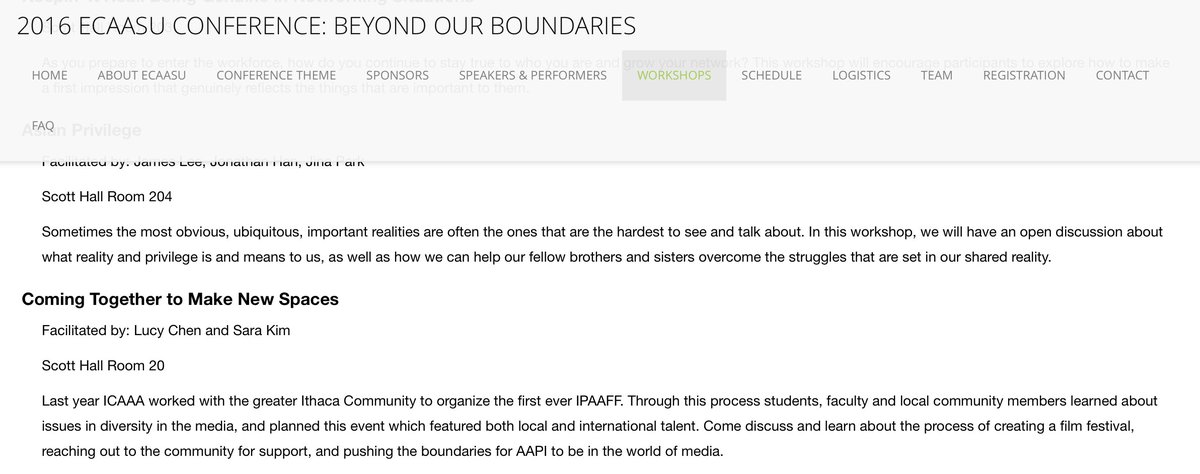Click the highlighted WORKSHOPS tab
The width and height of the screenshot is (1200, 474).
[x=674, y=75]
